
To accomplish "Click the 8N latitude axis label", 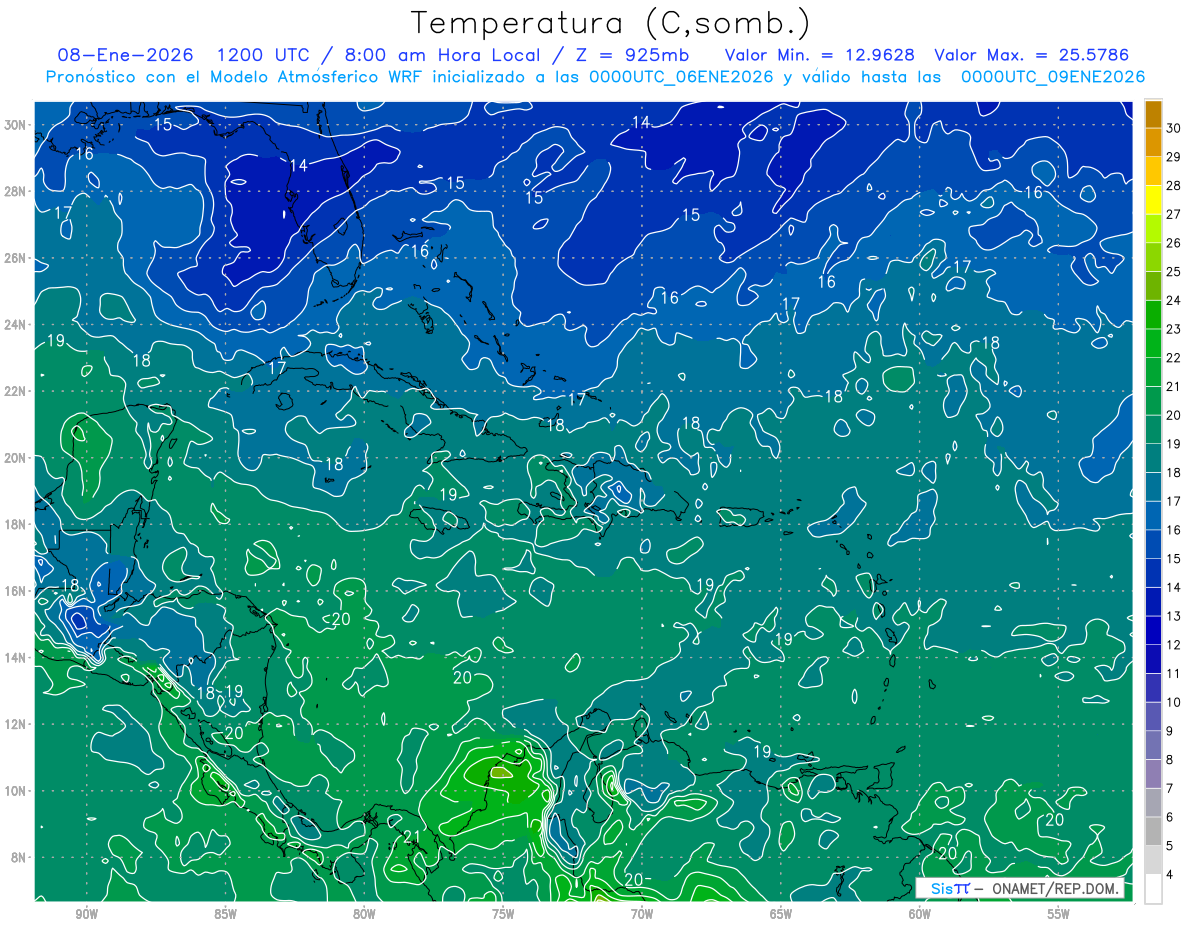I will point(19,857).
